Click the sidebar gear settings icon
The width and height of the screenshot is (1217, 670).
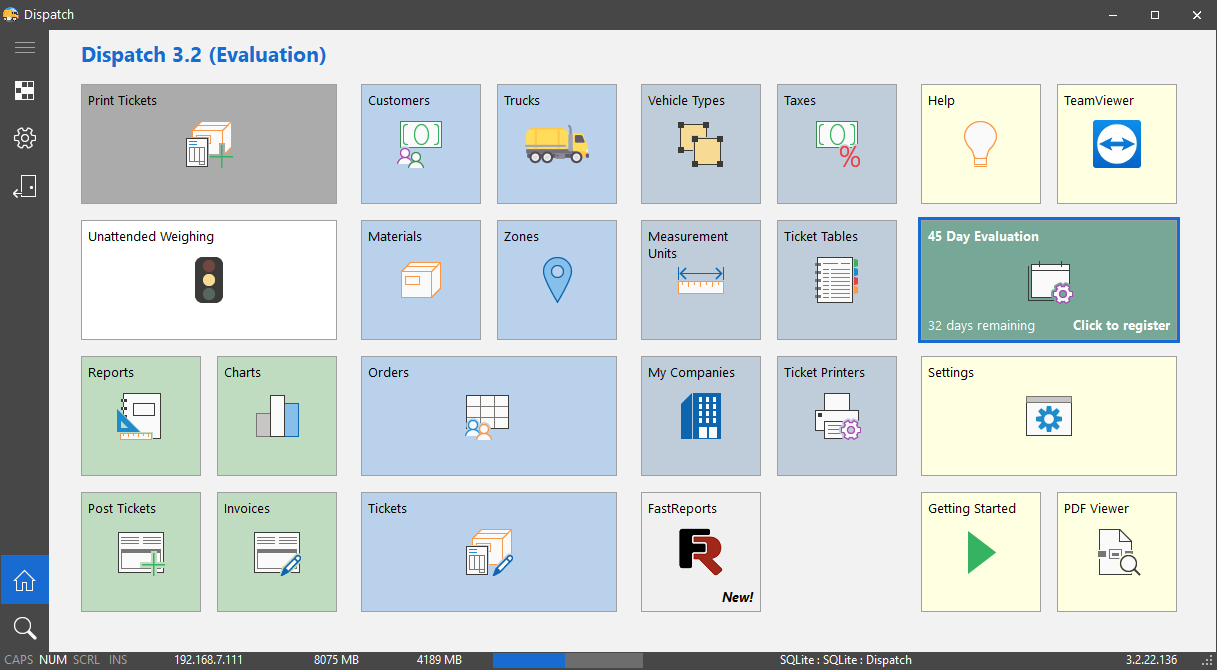point(25,138)
